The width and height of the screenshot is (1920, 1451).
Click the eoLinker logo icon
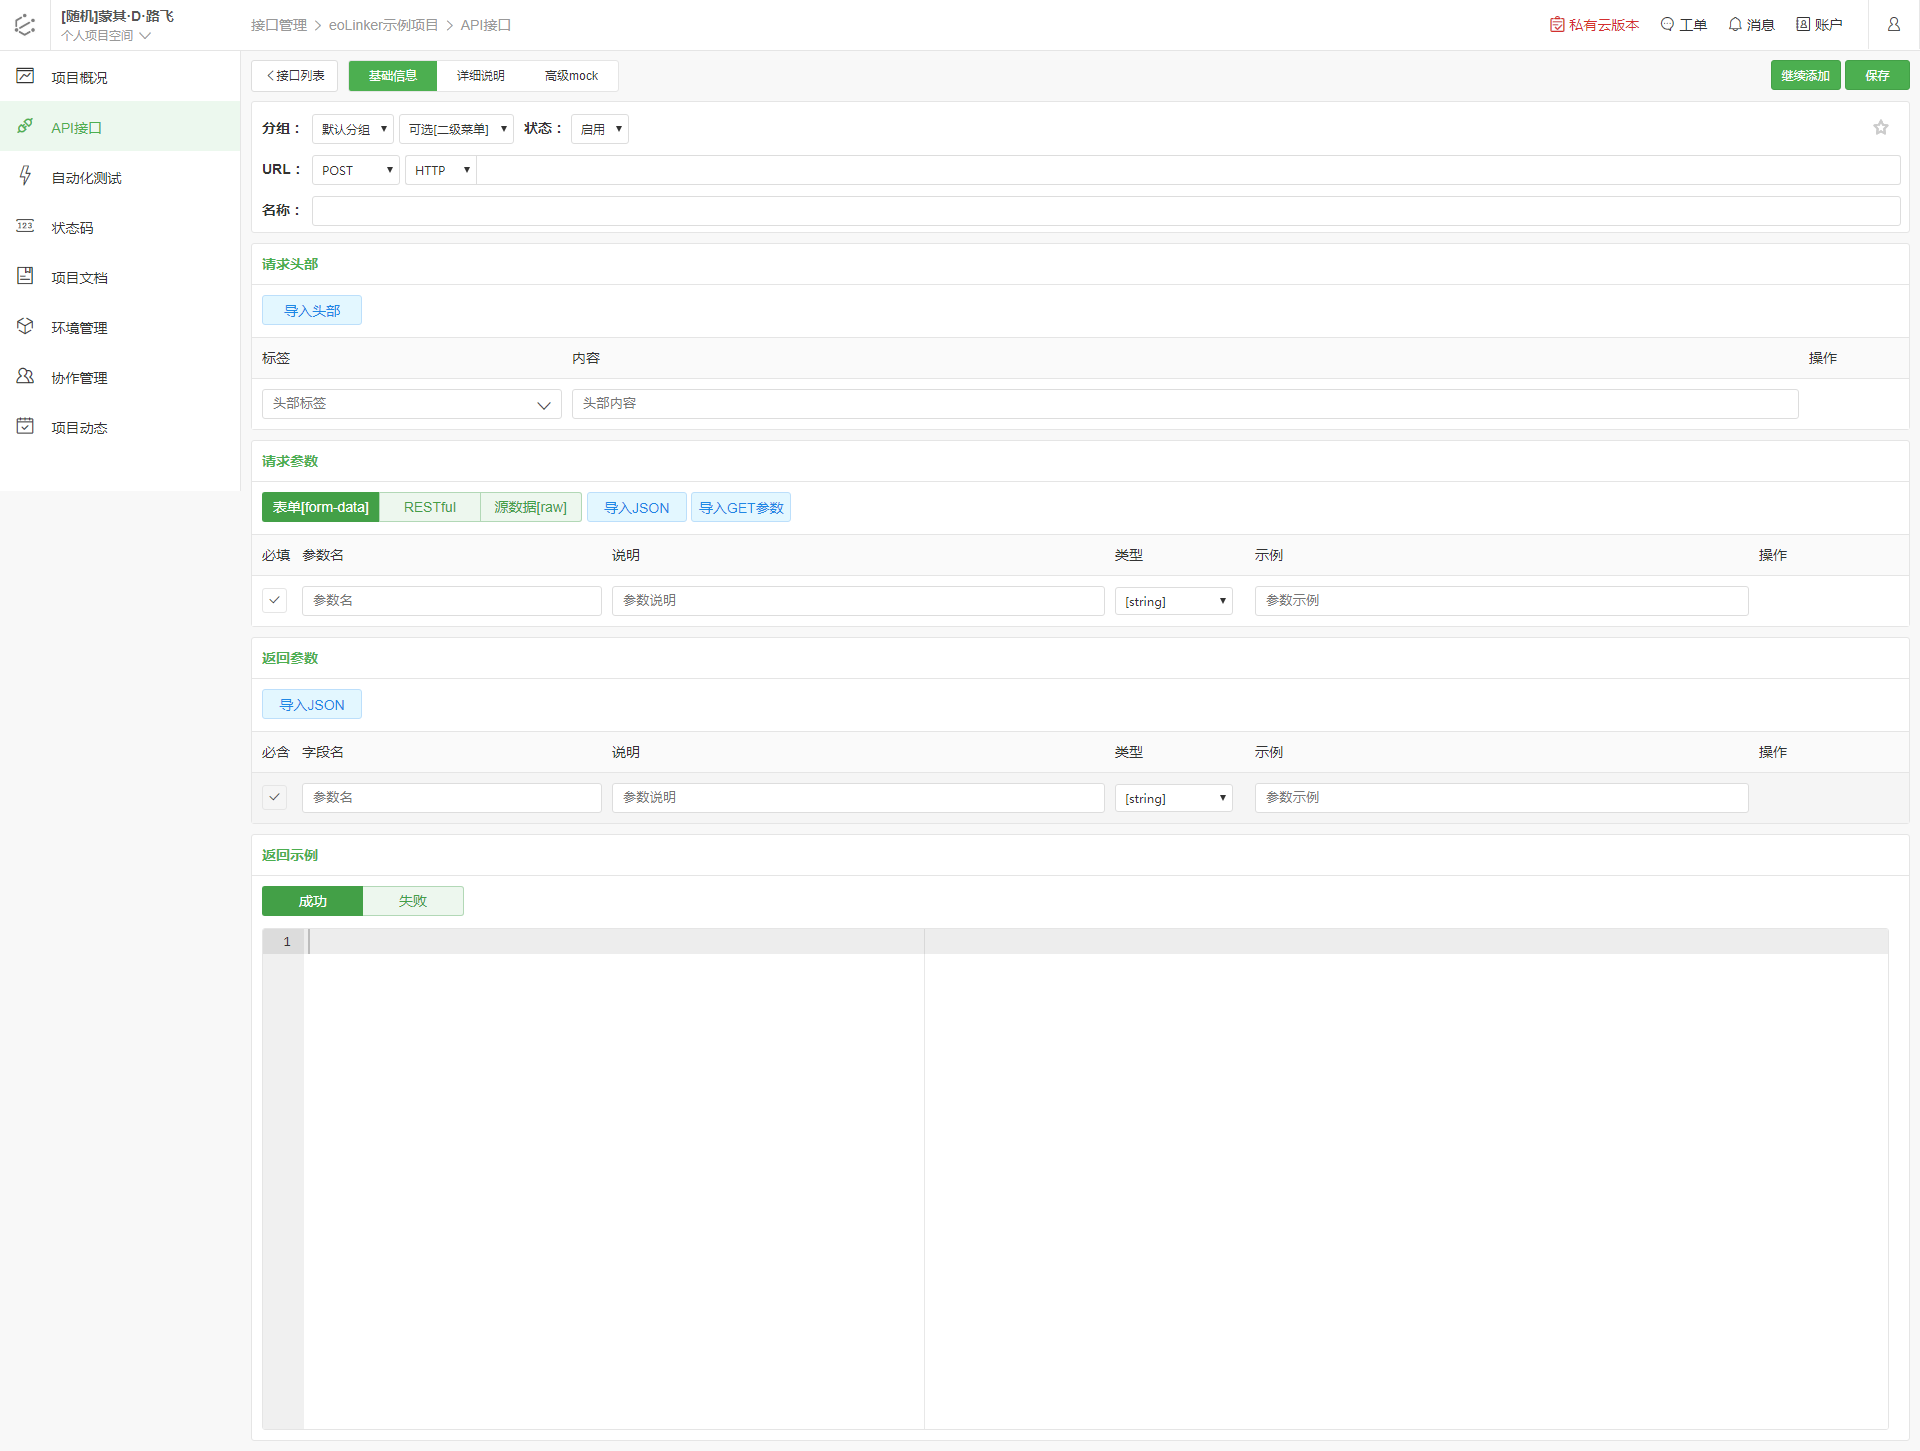(x=25, y=25)
